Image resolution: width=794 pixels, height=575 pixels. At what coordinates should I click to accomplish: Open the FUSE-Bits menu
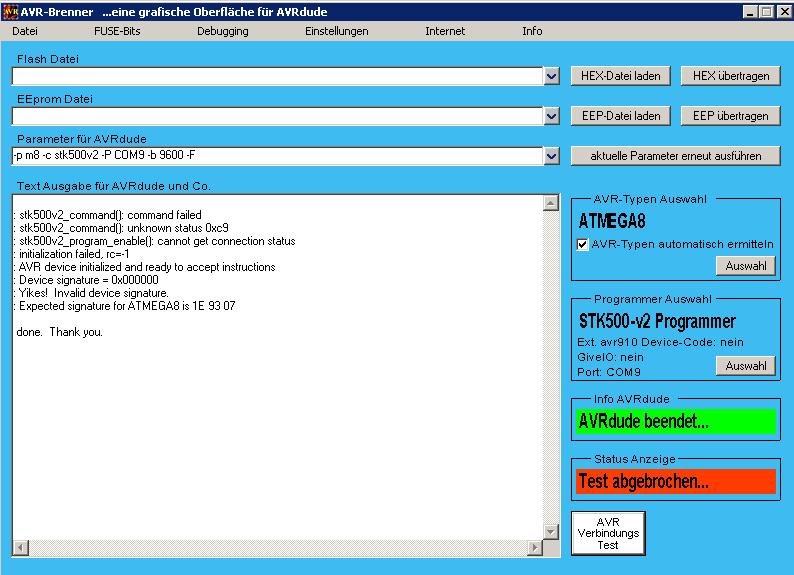[117, 31]
